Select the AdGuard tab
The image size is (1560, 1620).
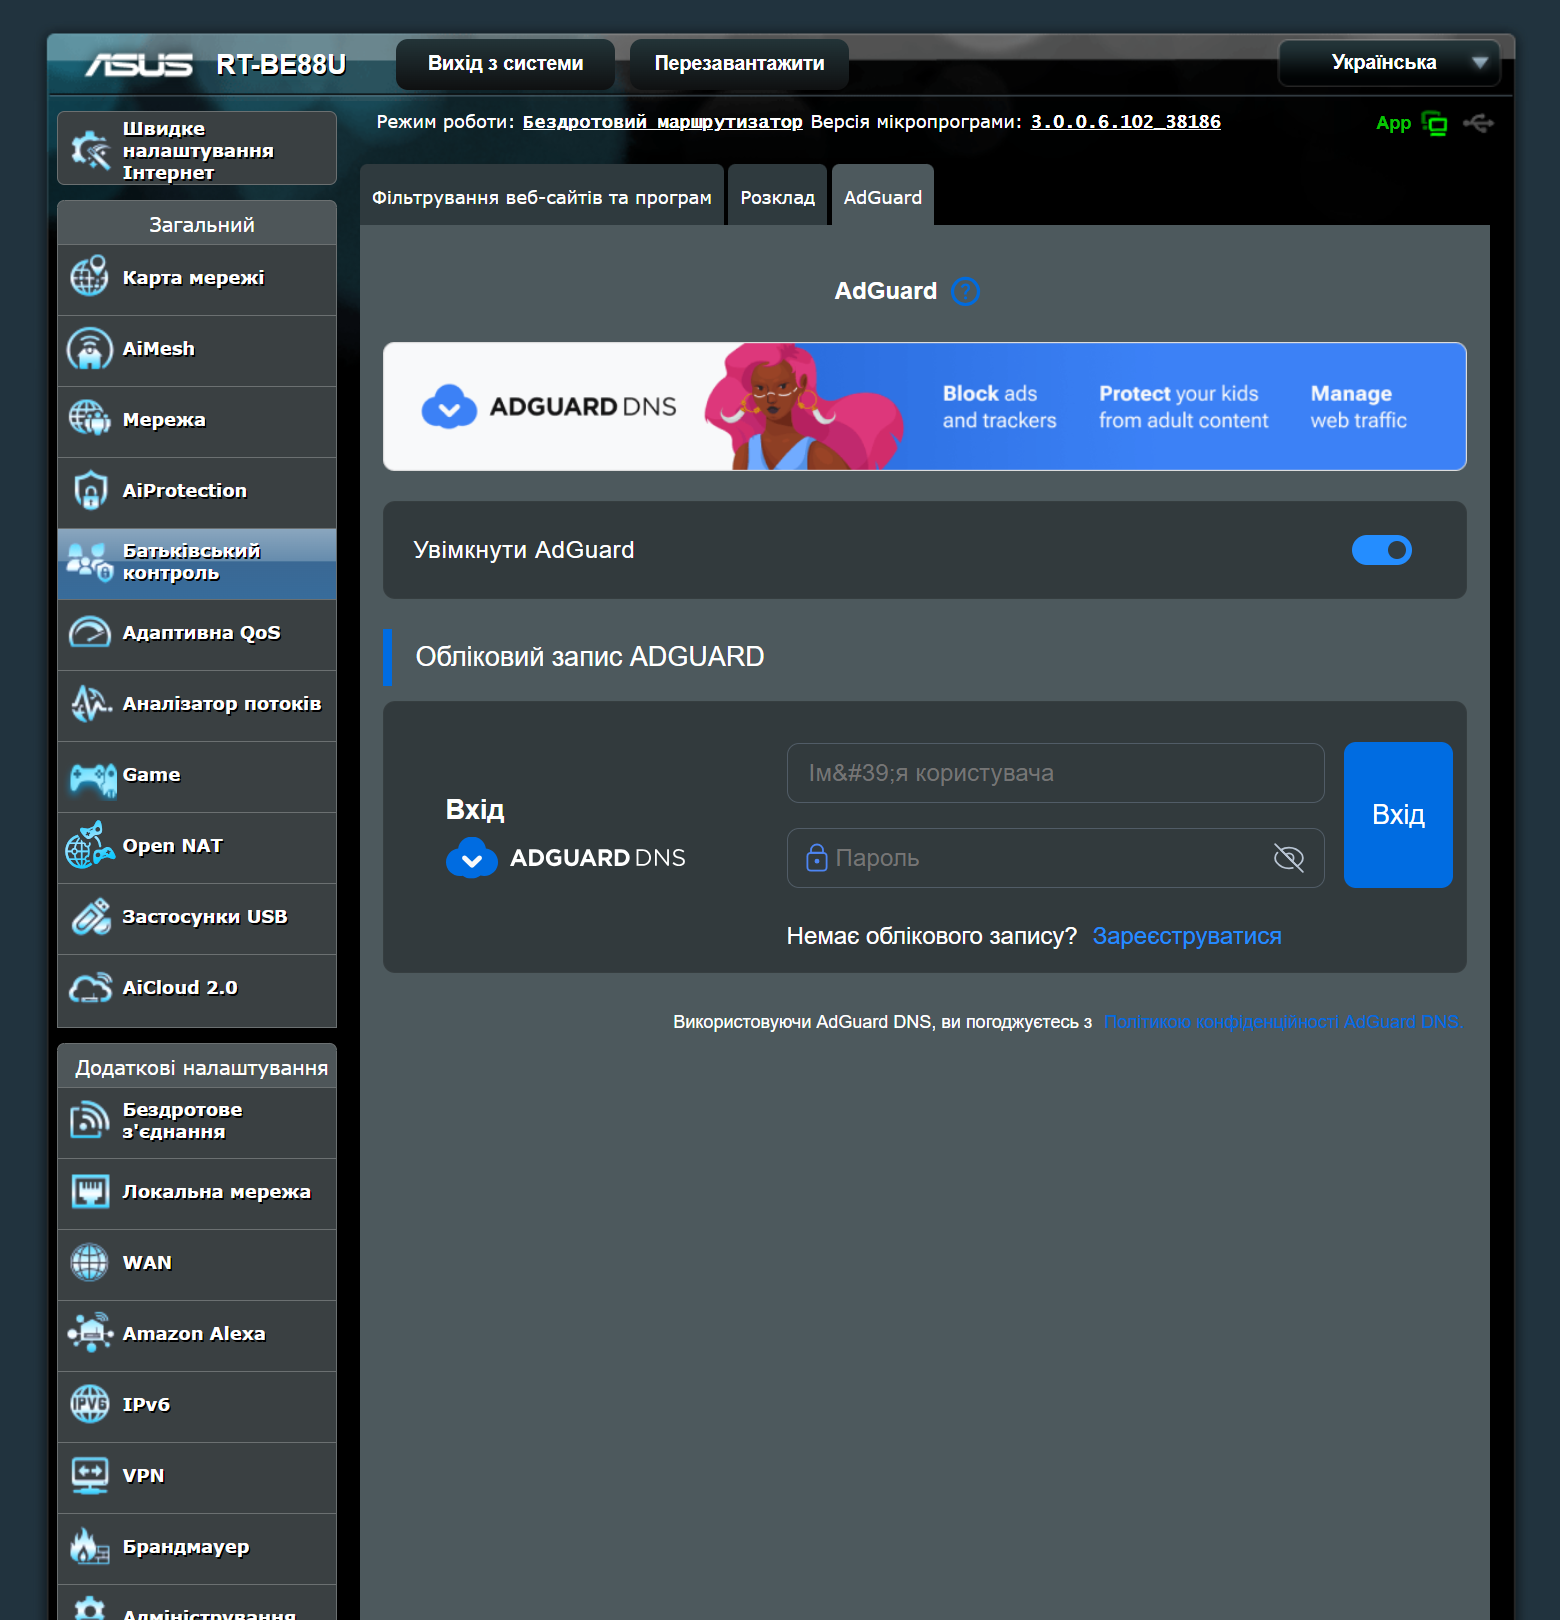pyautogui.click(x=883, y=197)
